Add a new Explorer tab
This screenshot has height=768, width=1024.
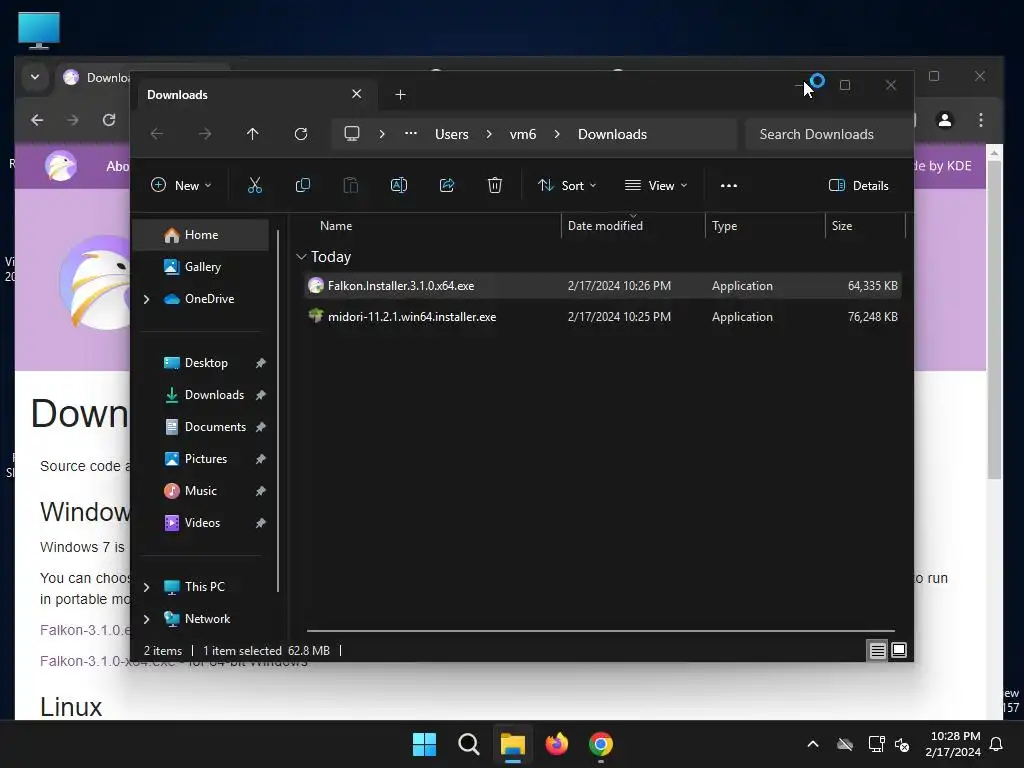pyautogui.click(x=400, y=95)
